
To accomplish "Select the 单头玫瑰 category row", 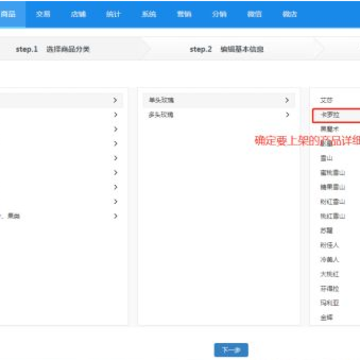I will 219,100.
